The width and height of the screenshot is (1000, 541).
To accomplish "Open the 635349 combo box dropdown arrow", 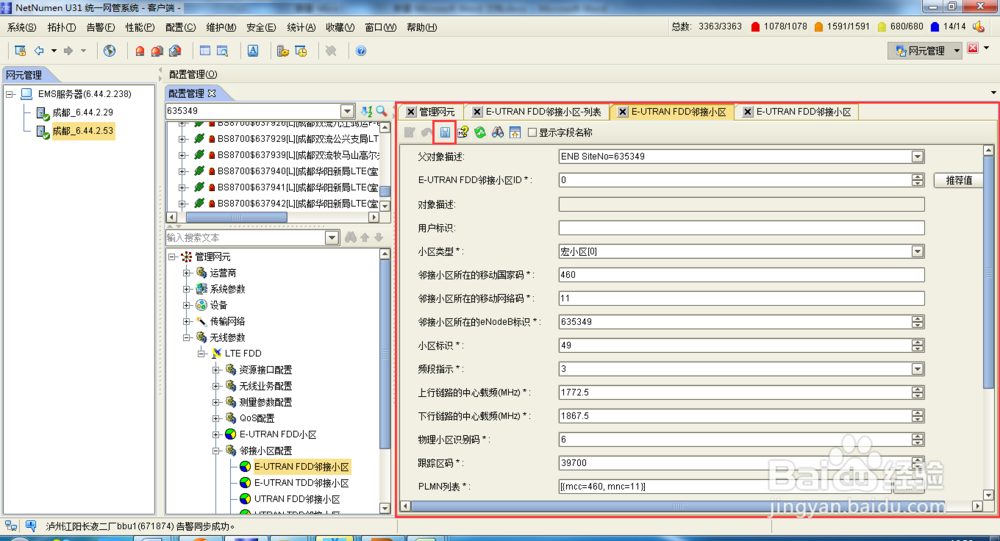I will pyautogui.click(x=347, y=111).
